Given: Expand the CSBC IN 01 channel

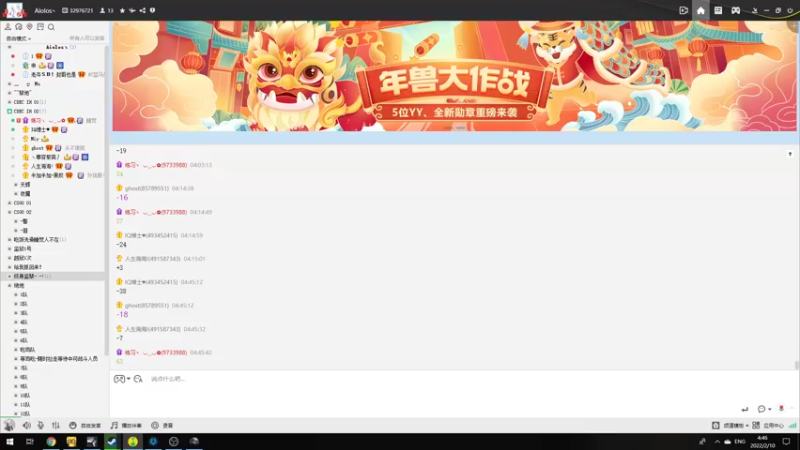Looking at the screenshot, I should [x=9, y=102].
